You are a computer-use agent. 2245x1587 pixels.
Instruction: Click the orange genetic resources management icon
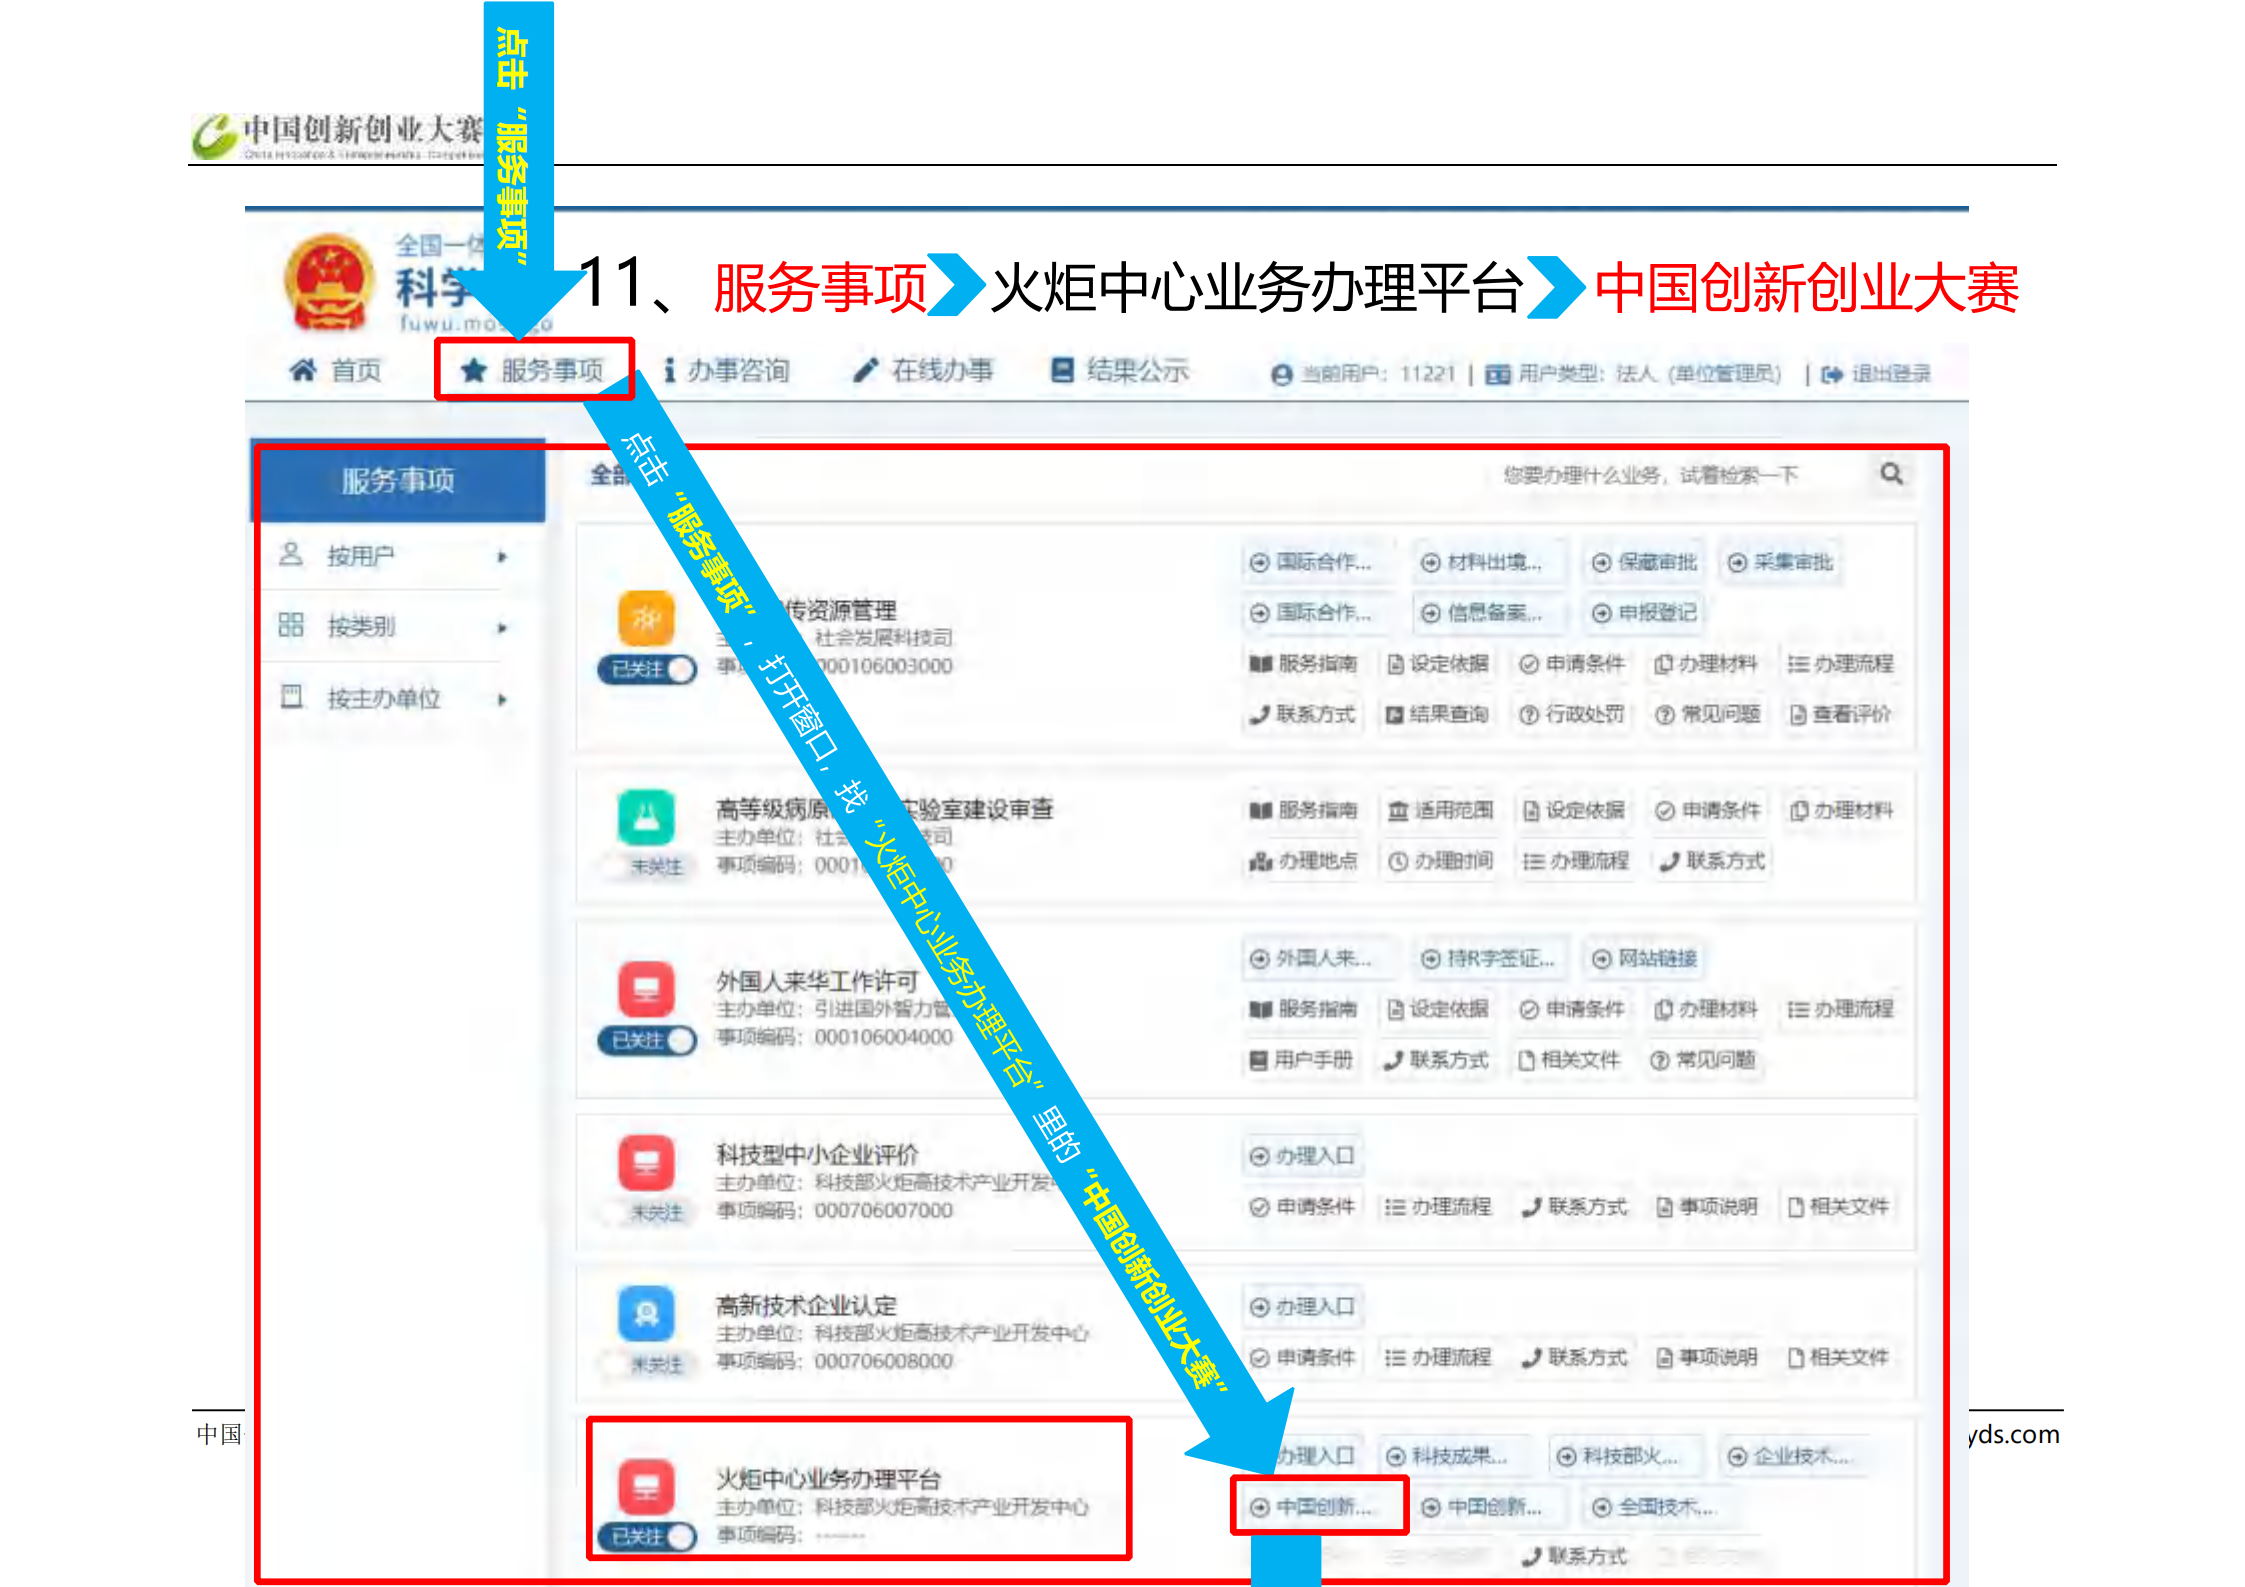(x=646, y=618)
